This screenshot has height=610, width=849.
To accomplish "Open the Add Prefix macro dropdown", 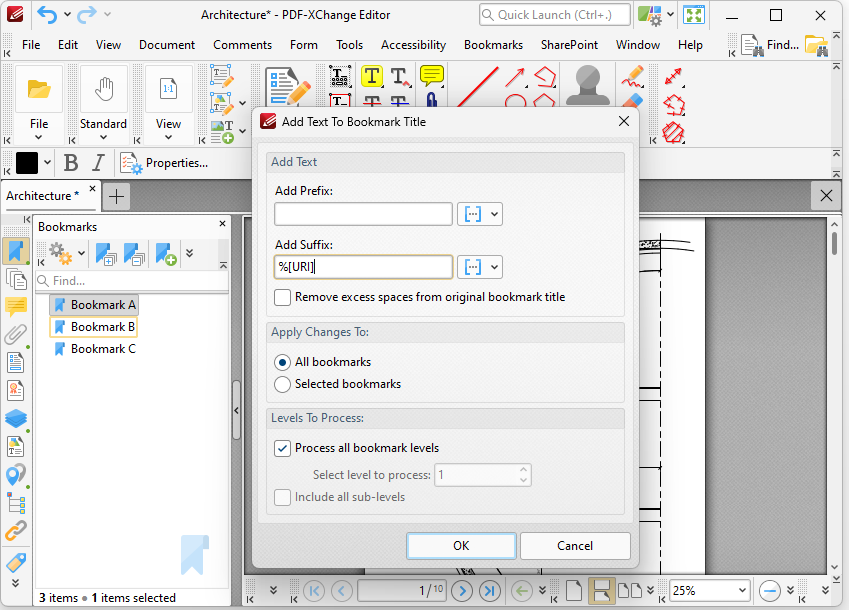I will [x=480, y=214].
